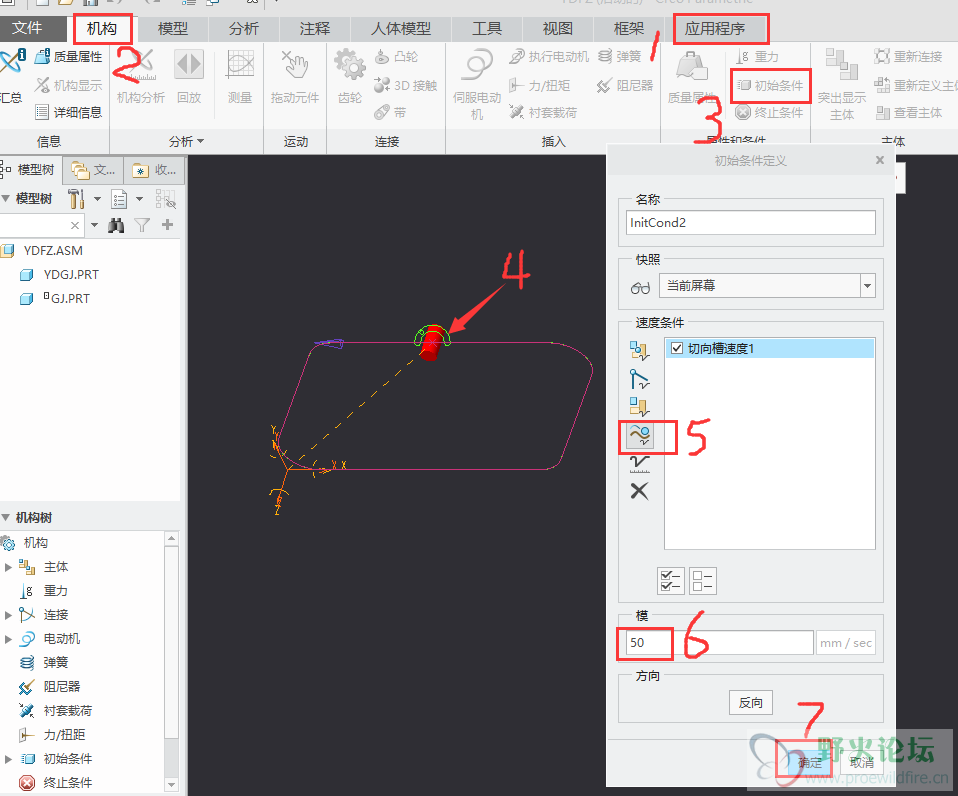Screen dimensions: 958x796
Task: Click the deselect-all checkboxes button
Action: point(703,581)
